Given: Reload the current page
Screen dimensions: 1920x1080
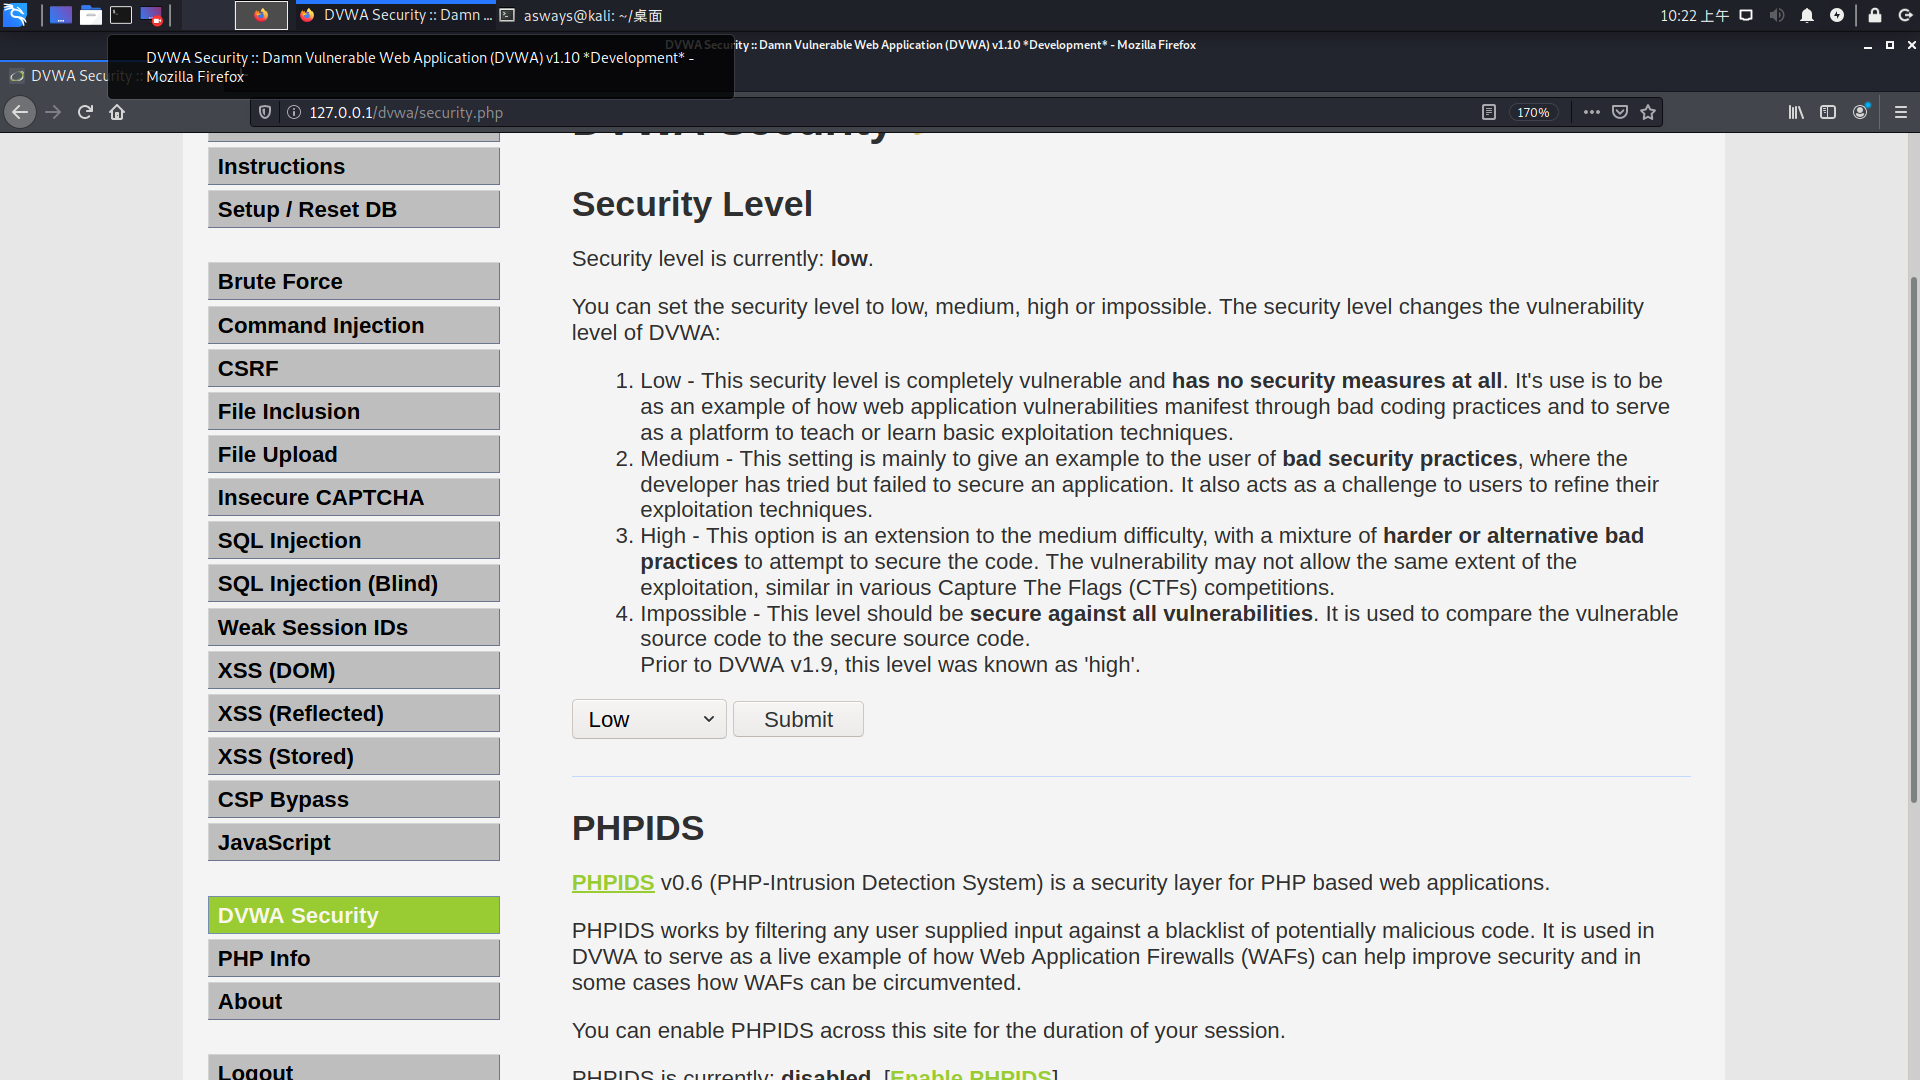Looking at the screenshot, I should click(x=85, y=112).
